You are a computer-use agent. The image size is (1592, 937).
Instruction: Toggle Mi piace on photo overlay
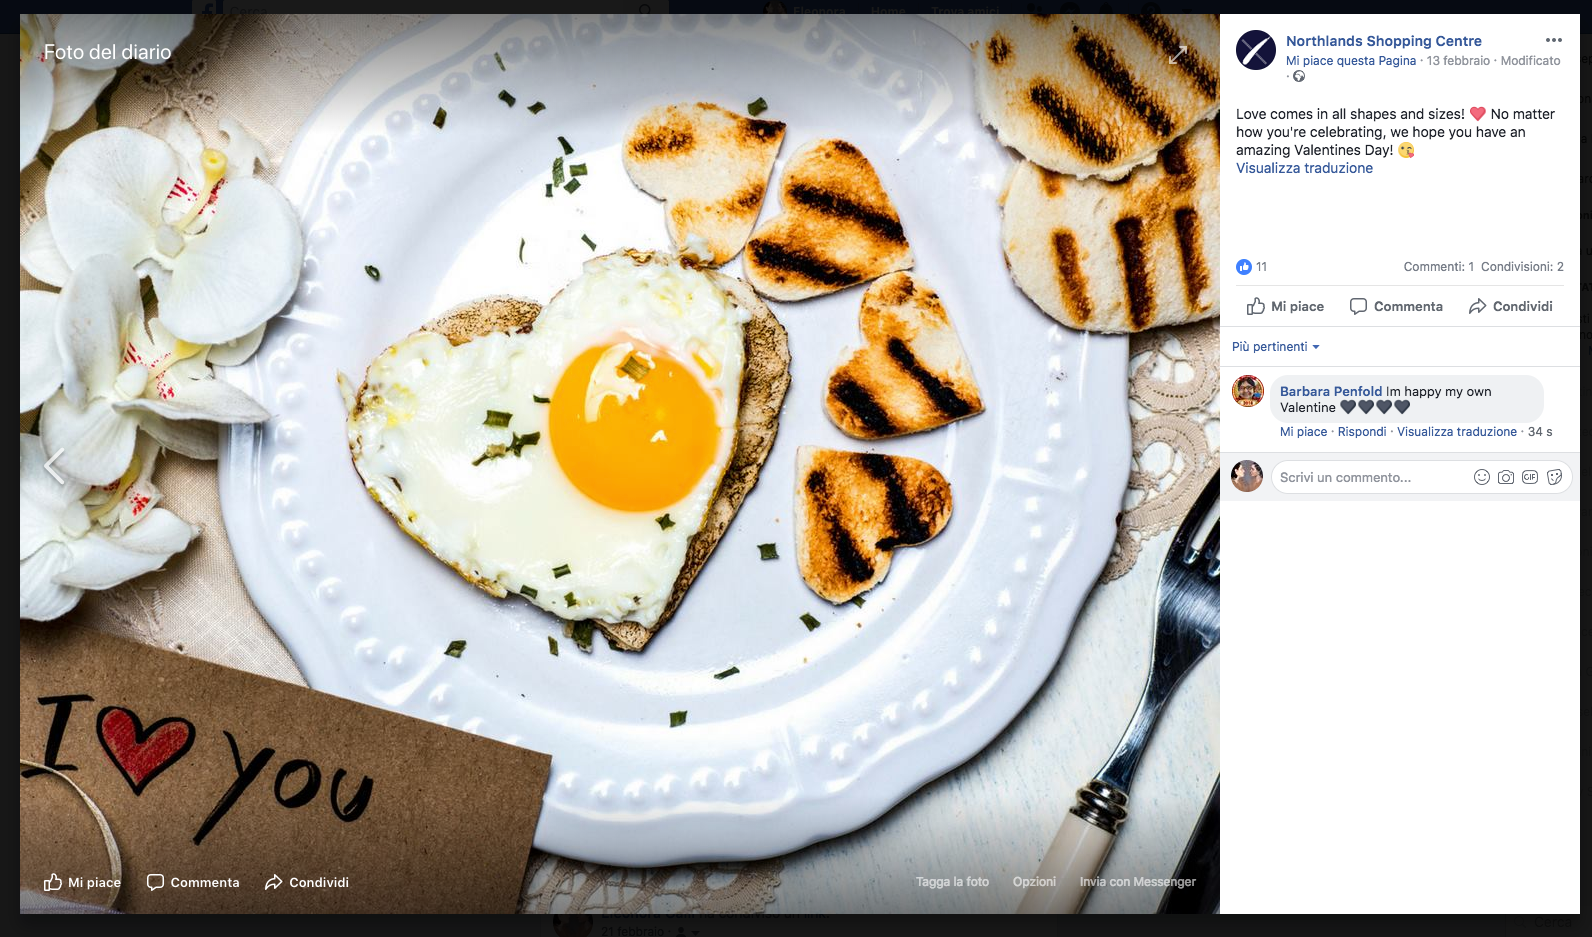pyautogui.click(x=82, y=882)
